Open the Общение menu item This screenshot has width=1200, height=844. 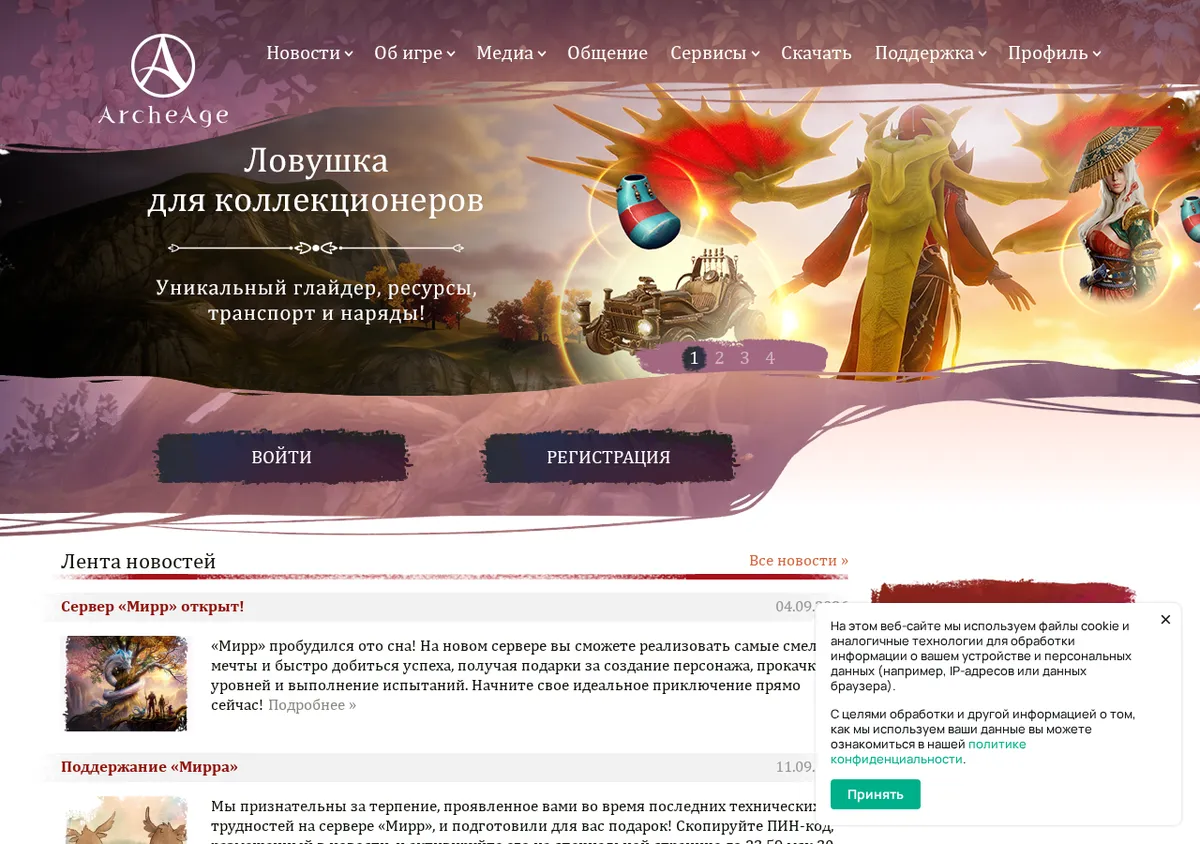[x=607, y=53]
